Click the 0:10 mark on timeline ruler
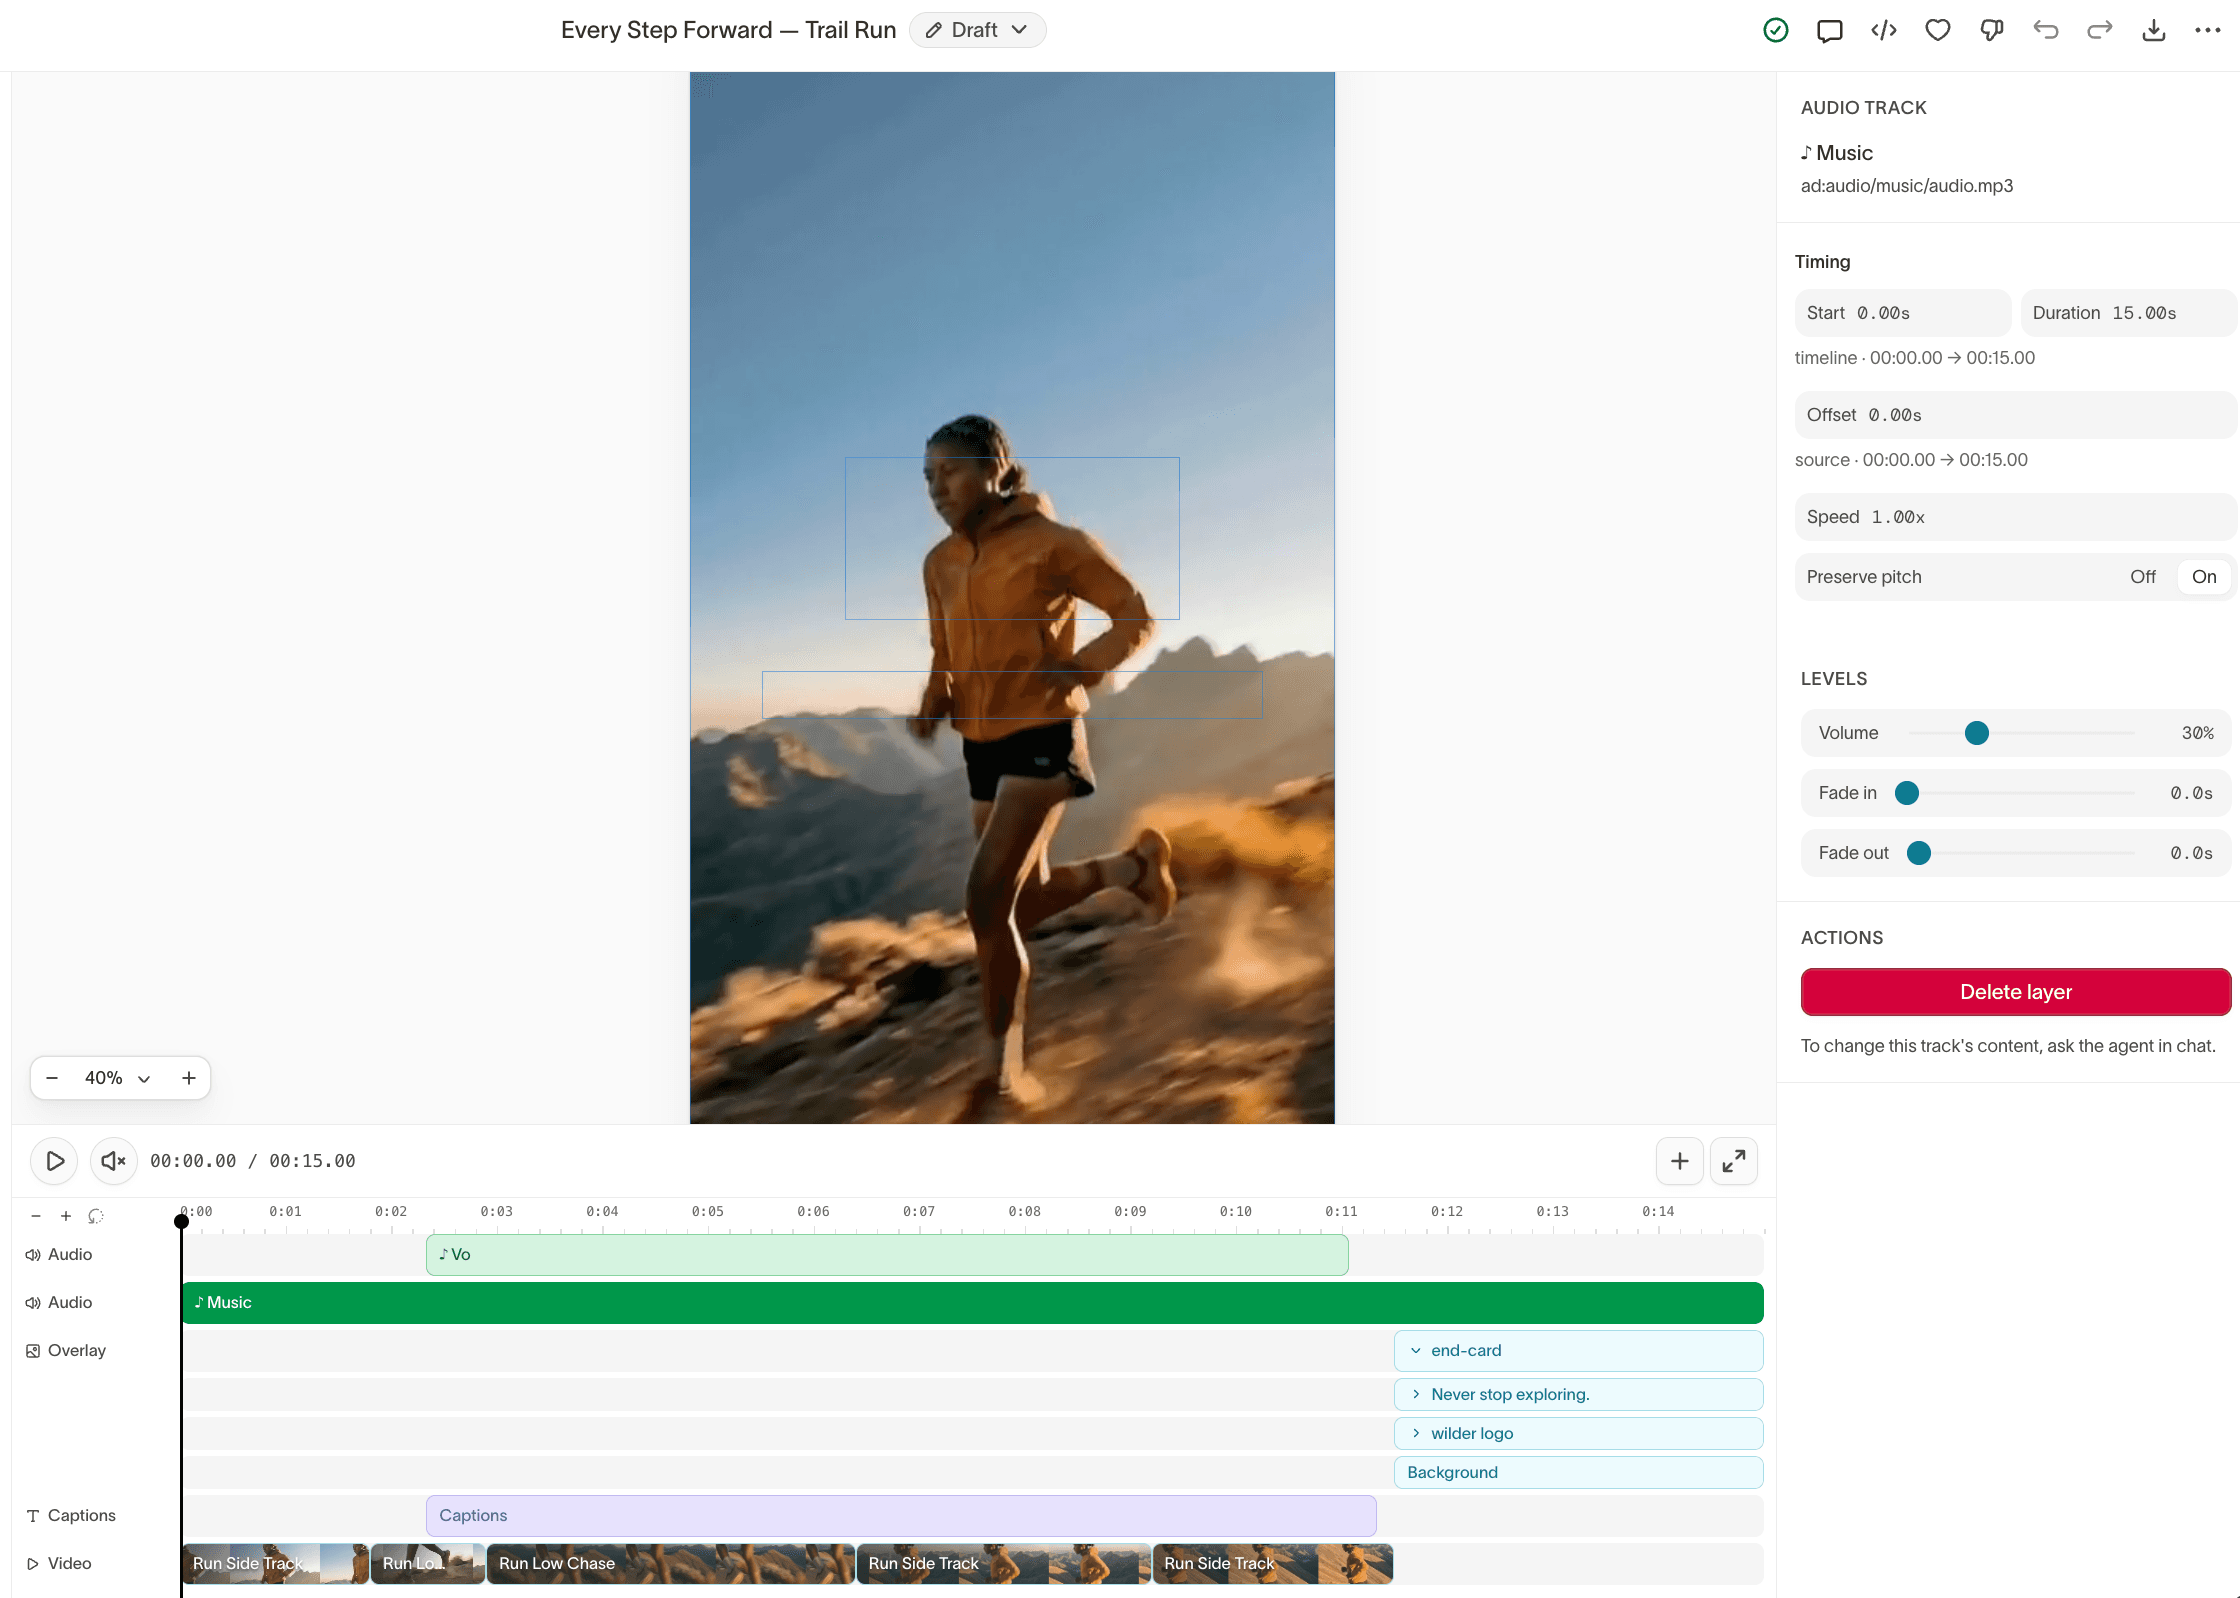The width and height of the screenshot is (2240, 1598). pyautogui.click(x=1236, y=1212)
